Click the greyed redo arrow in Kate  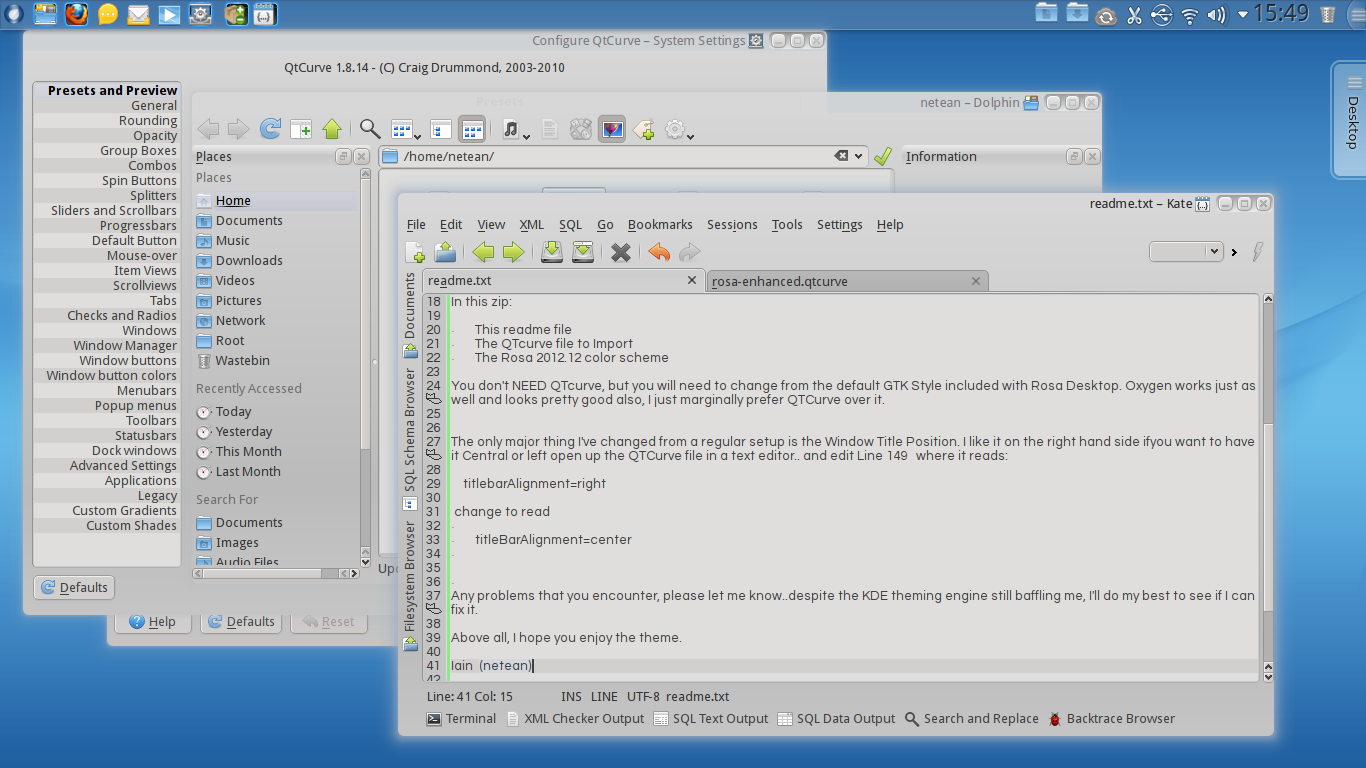[690, 252]
